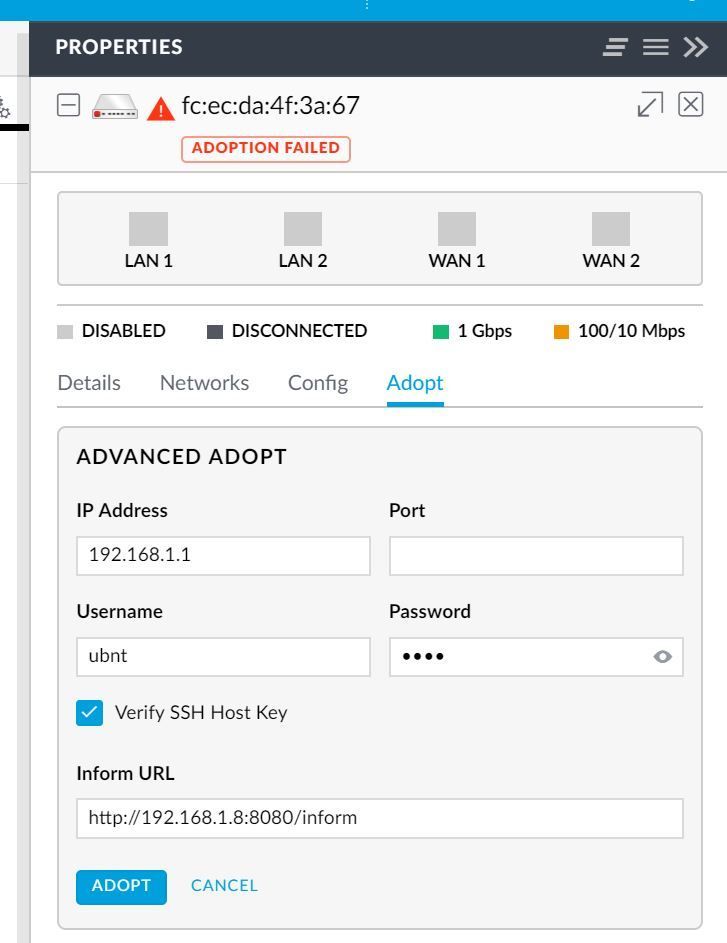Viewport: 727px width, 943px height.
Task: Select the WAN 2 port square
Action: (x=611, y=228)
